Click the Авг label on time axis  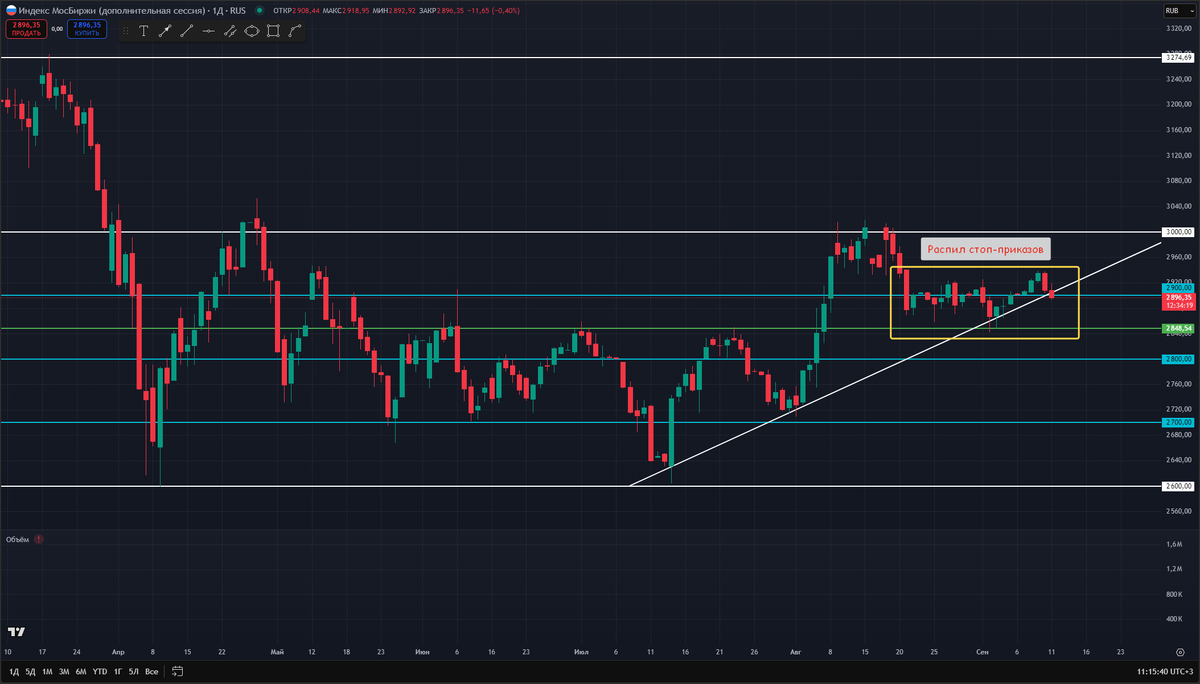point(796,651)
